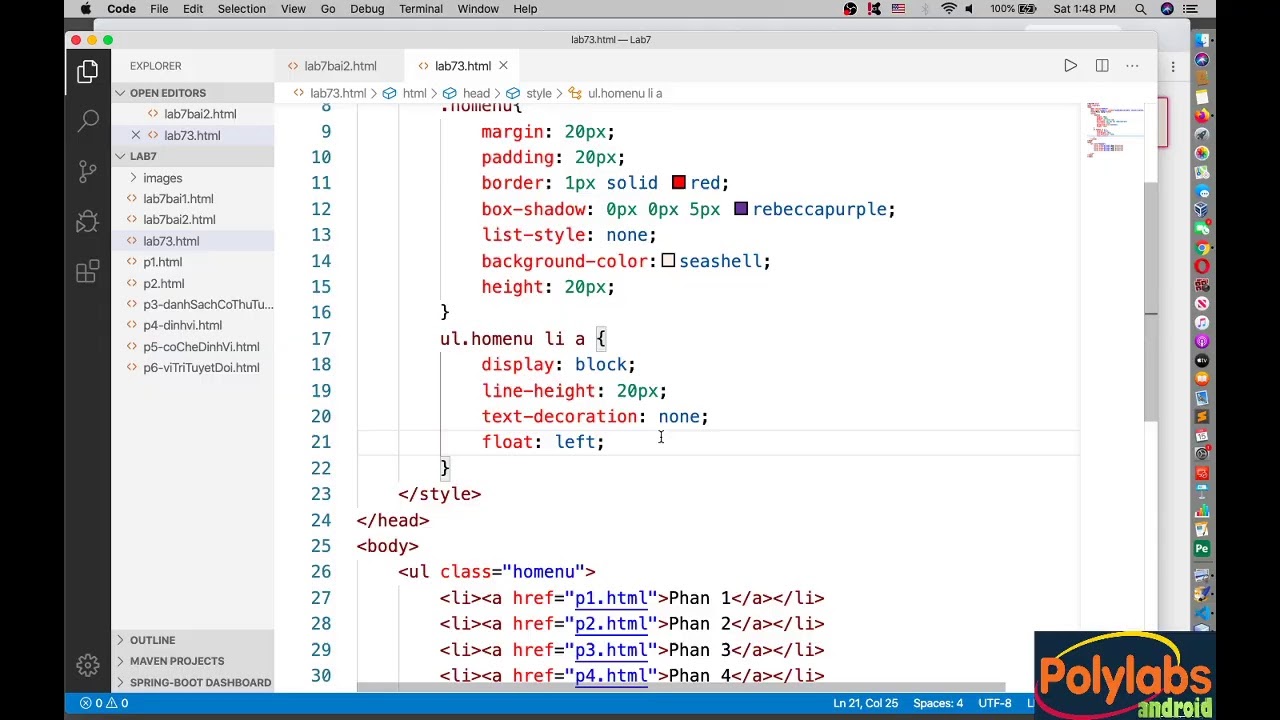
Task: Switch to the lab7bai2.html tab
Action: point(340,66)
